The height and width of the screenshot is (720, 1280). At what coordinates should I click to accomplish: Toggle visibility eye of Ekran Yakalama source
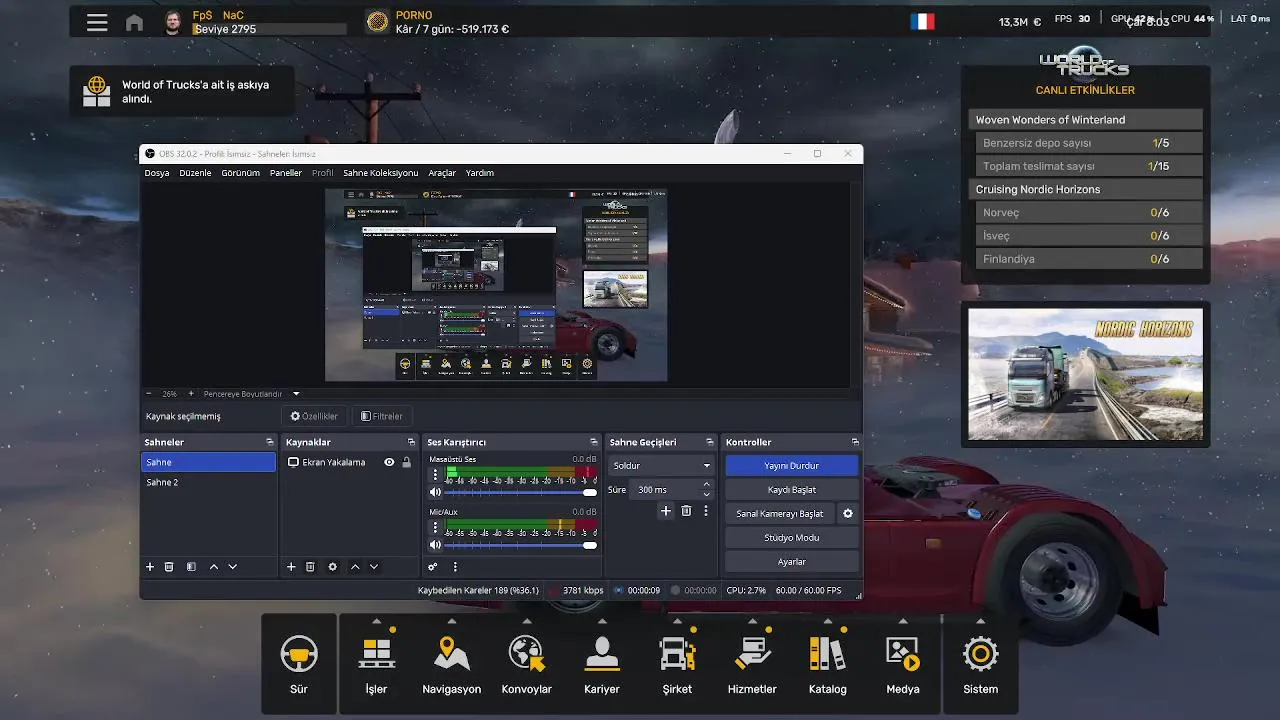[x=389, y=462]
